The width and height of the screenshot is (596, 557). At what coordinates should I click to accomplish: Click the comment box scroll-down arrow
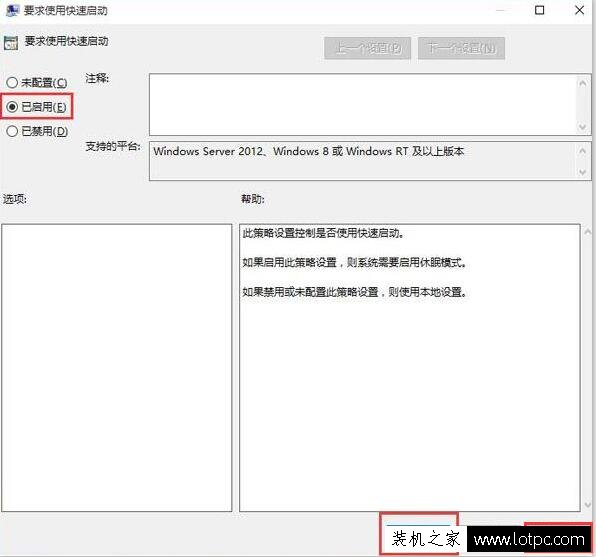tap(582, 127)
